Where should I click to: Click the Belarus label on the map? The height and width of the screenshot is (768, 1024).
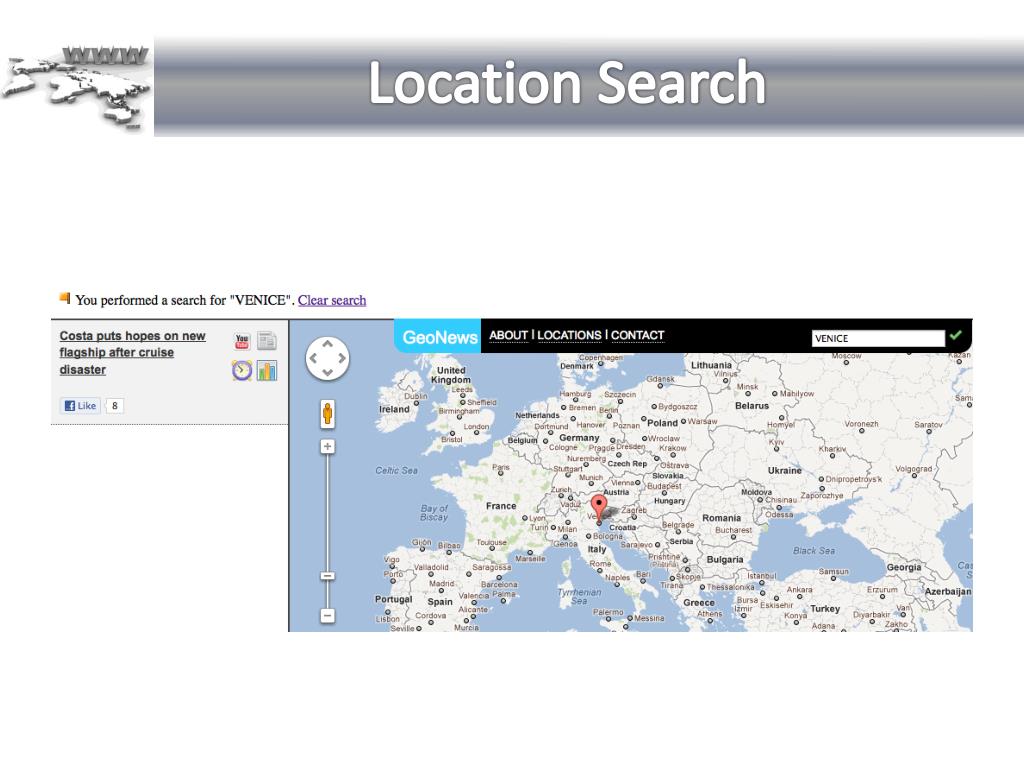(x=752, y=406)
